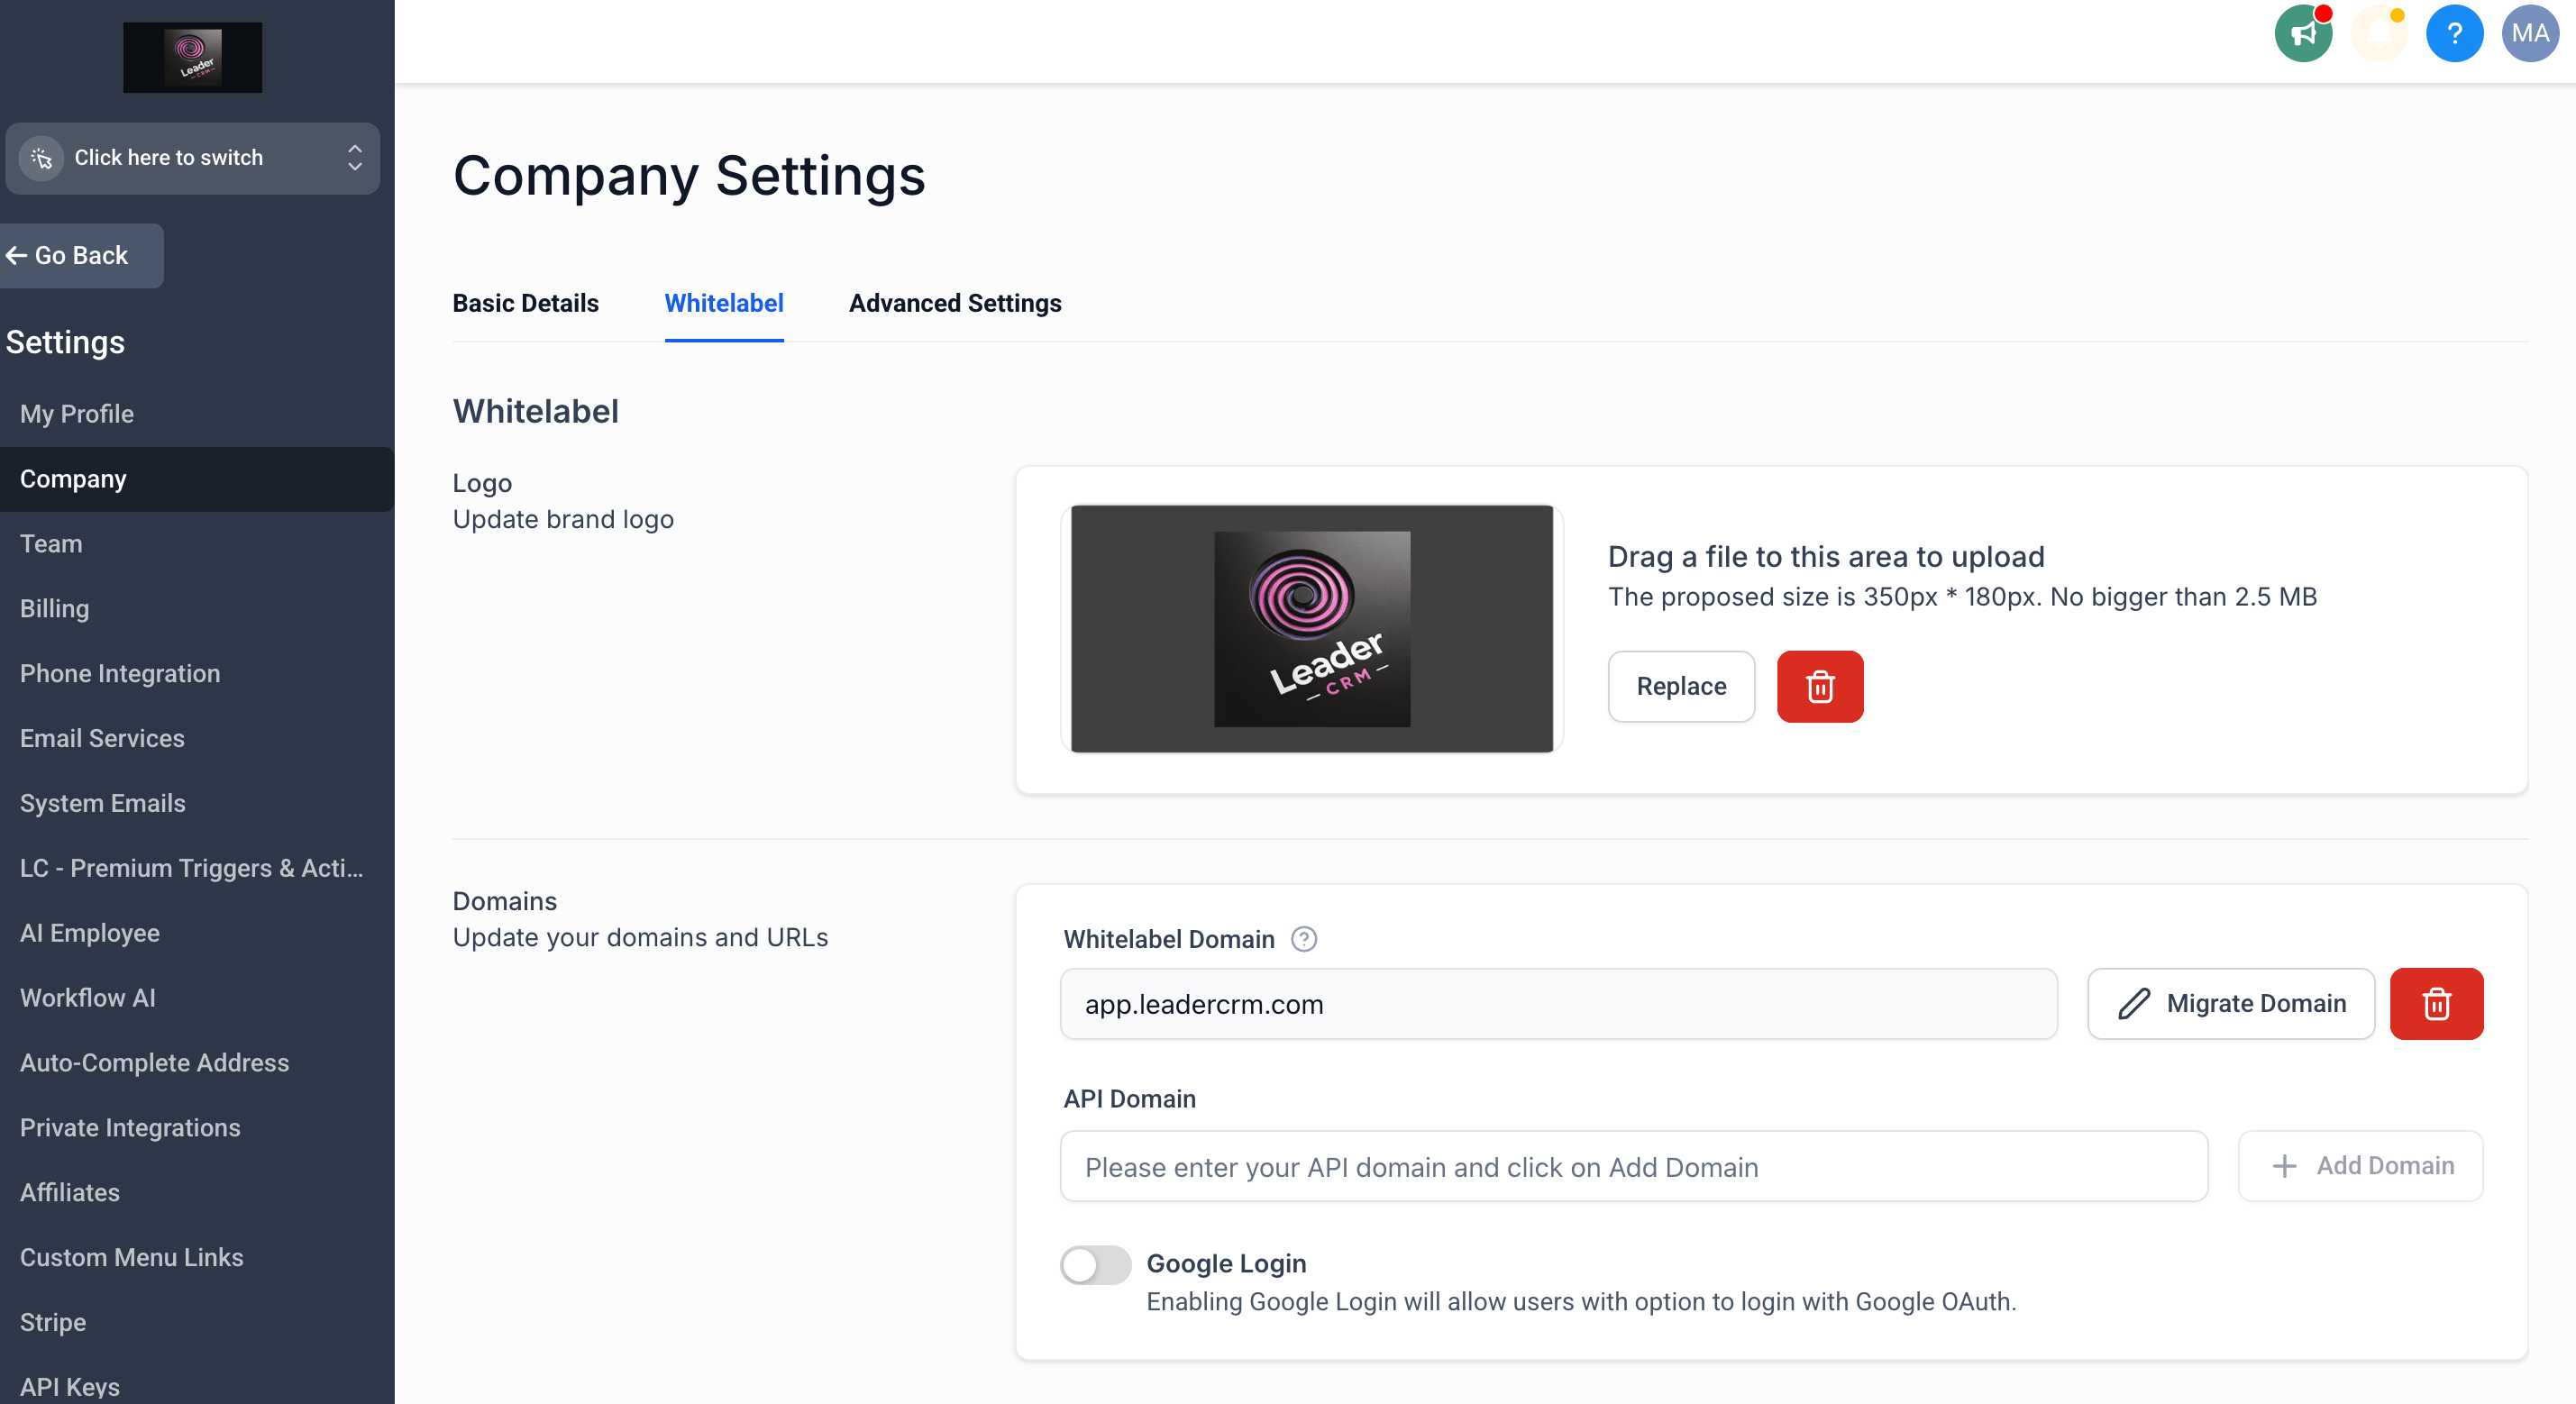Open the notification bell icon
Image resolution: width=2576 pixels, height=1404 pixels.
click(x=2379, y=34)
